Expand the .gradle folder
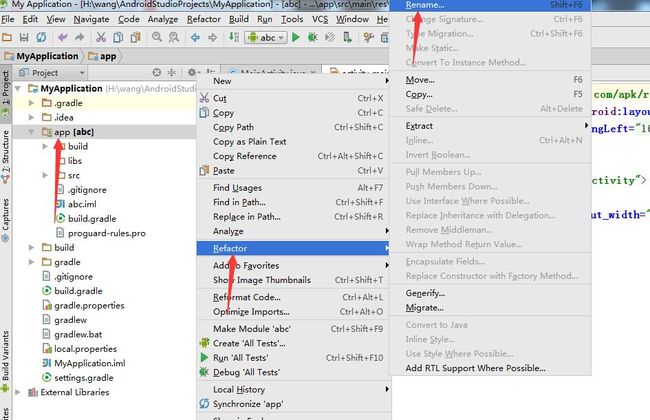Image resolution: width=650 pixels, height=420 pixels. tap(32, 103)
